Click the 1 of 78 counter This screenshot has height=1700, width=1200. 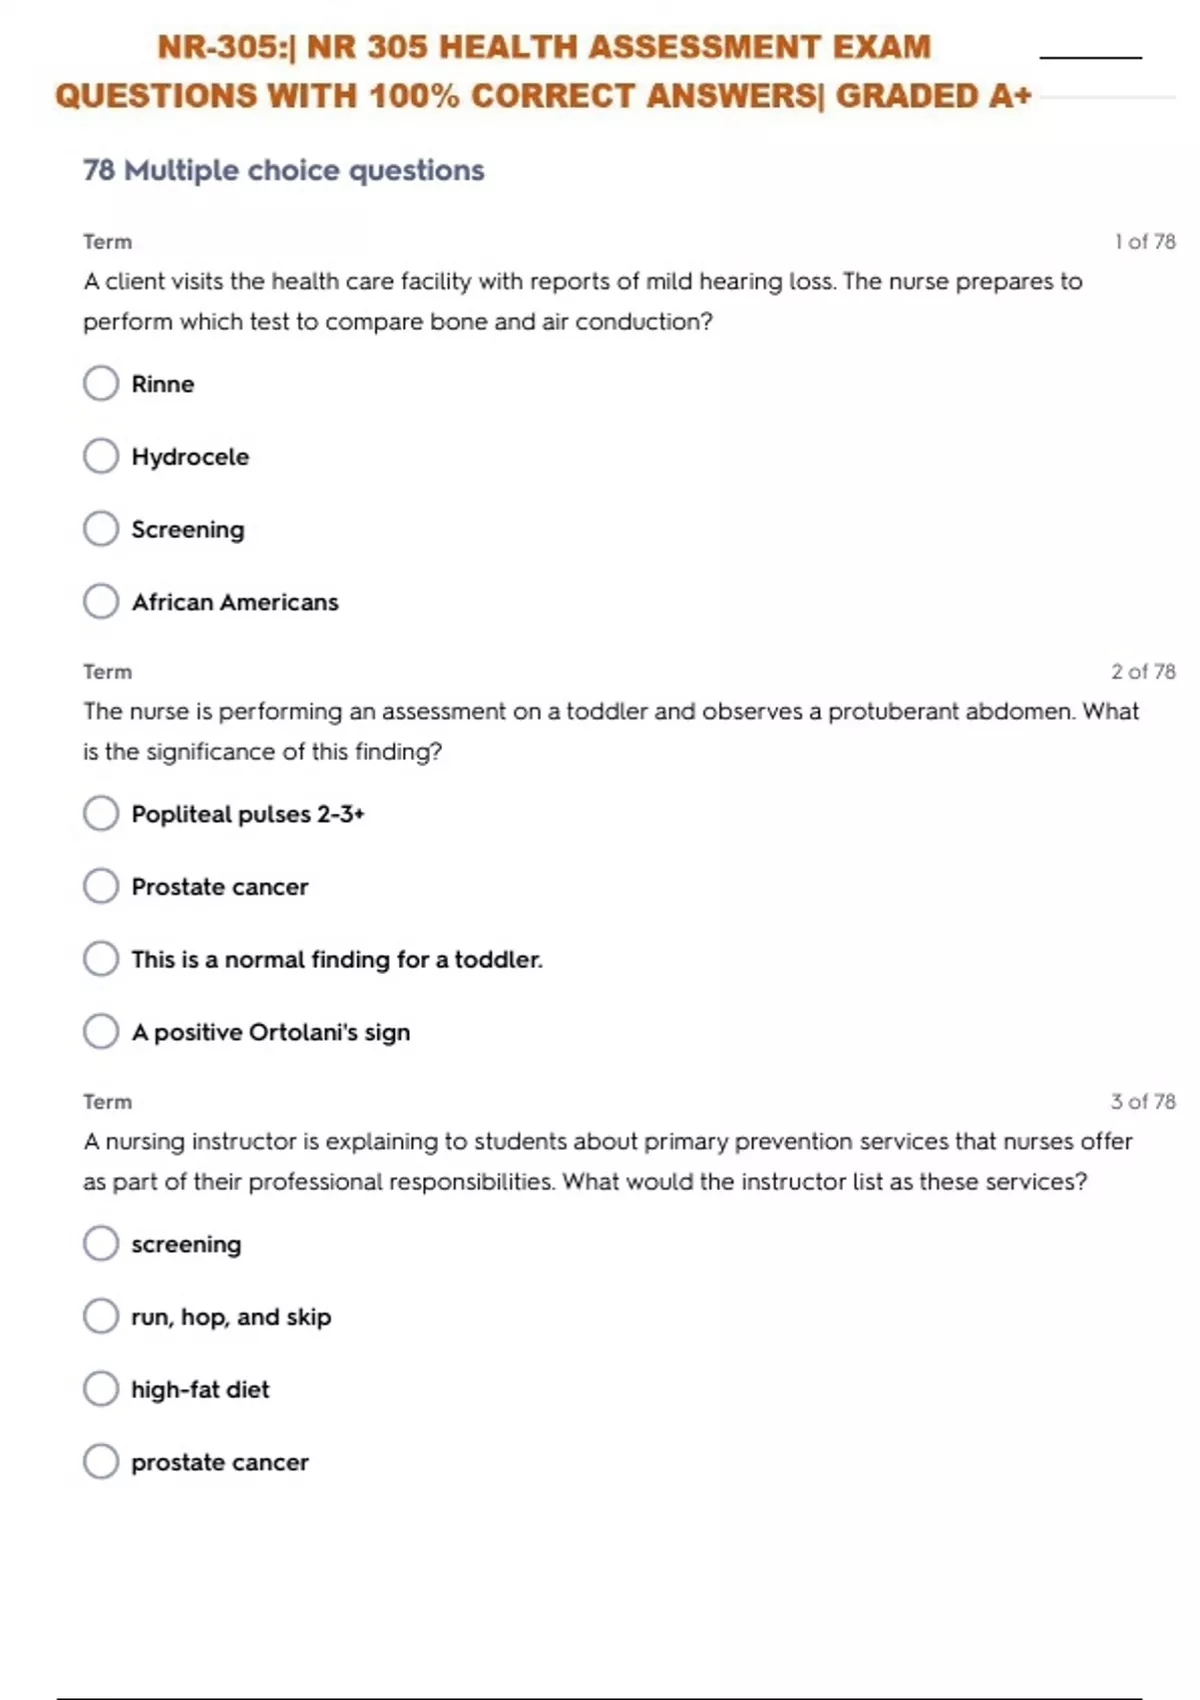pyautogui.click(x=1144, y=242)
